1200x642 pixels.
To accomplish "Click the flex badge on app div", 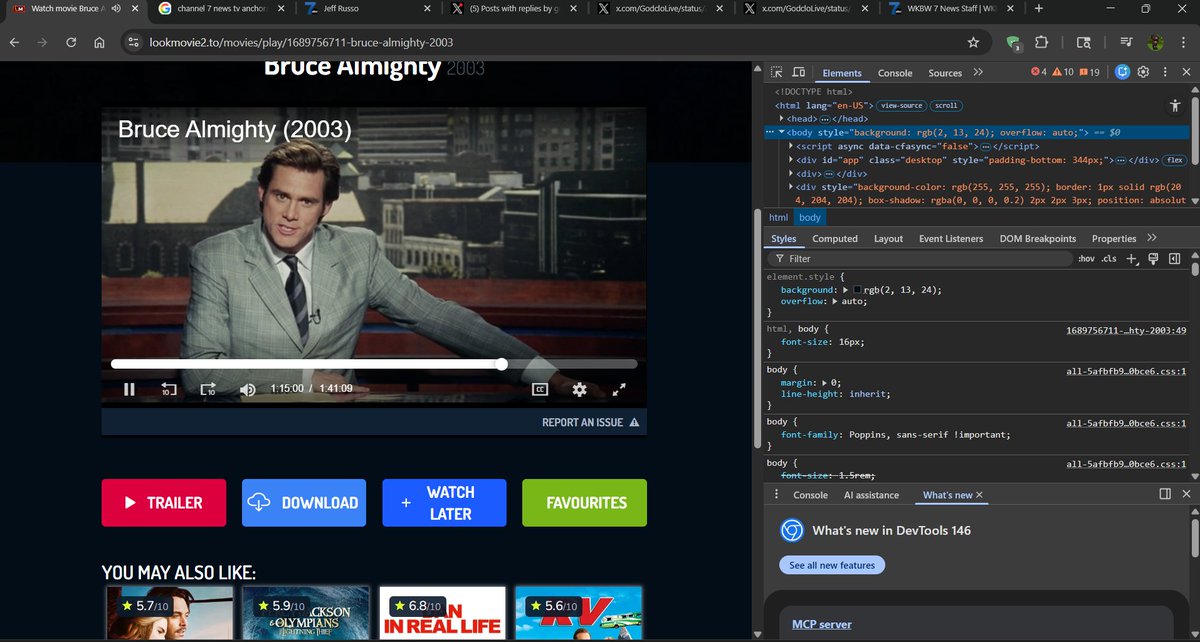I will pyautogui.click(x=1174, y=160).
